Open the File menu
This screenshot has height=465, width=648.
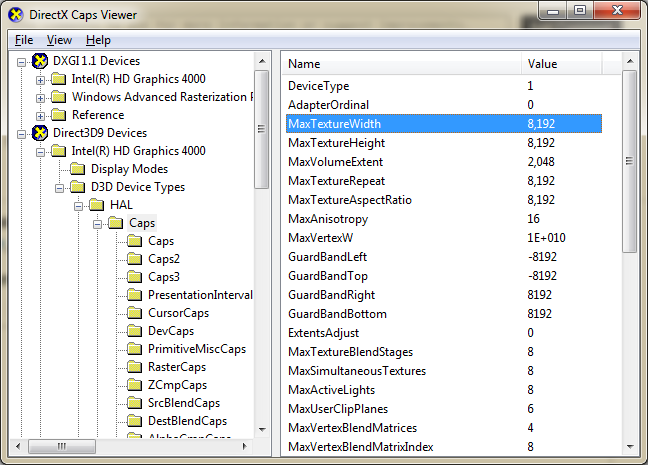coord(24,40)
